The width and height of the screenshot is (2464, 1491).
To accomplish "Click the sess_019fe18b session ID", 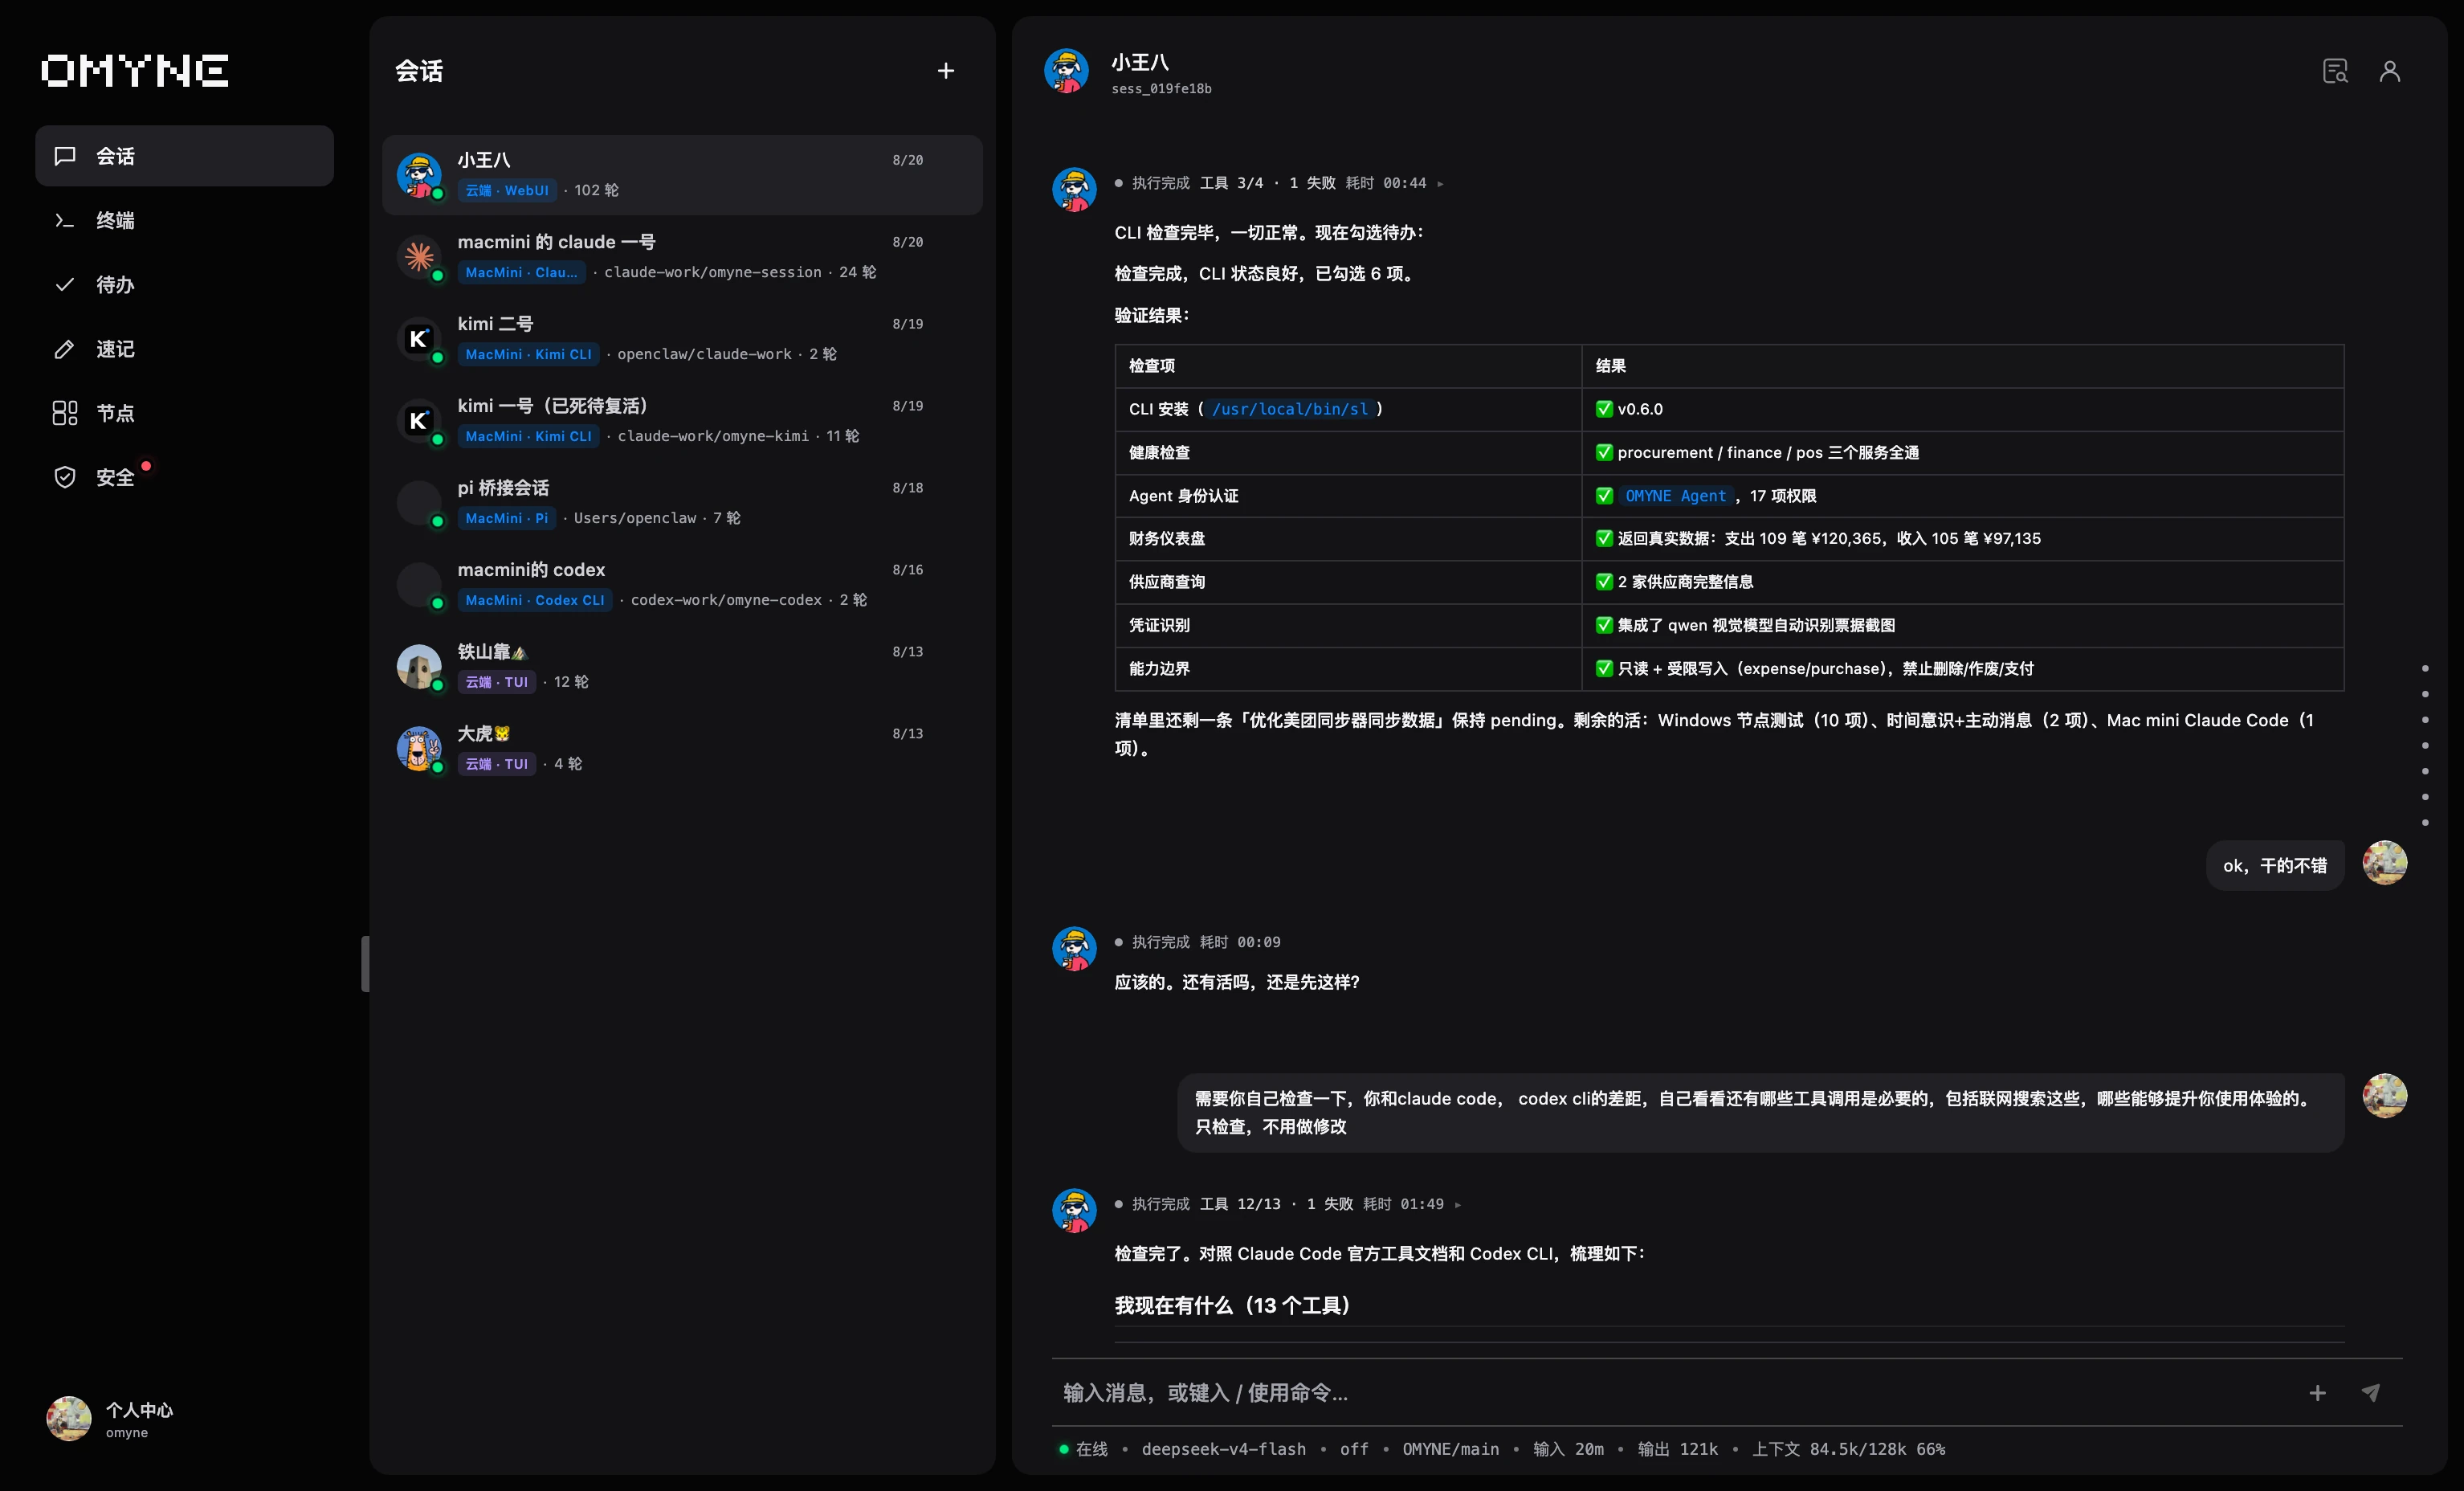I will coord(1161,89).
